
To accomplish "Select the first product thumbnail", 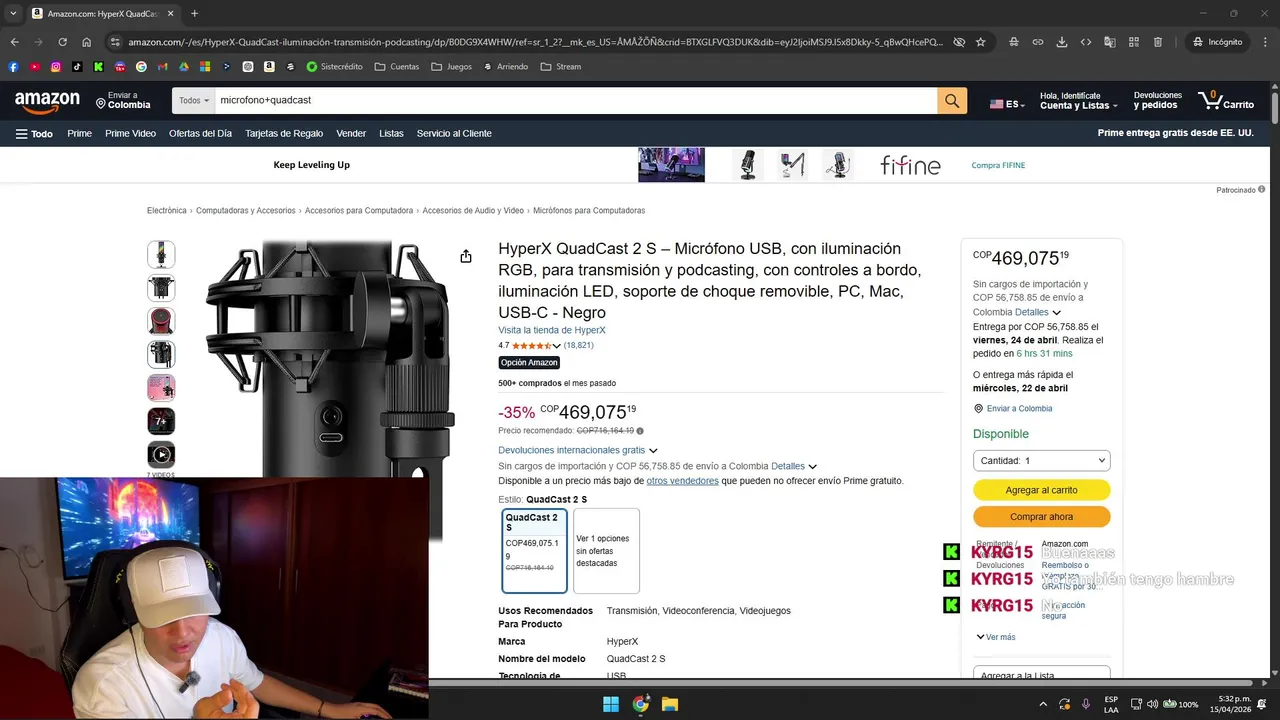I will pyautogui.click(x=161, y=254).
